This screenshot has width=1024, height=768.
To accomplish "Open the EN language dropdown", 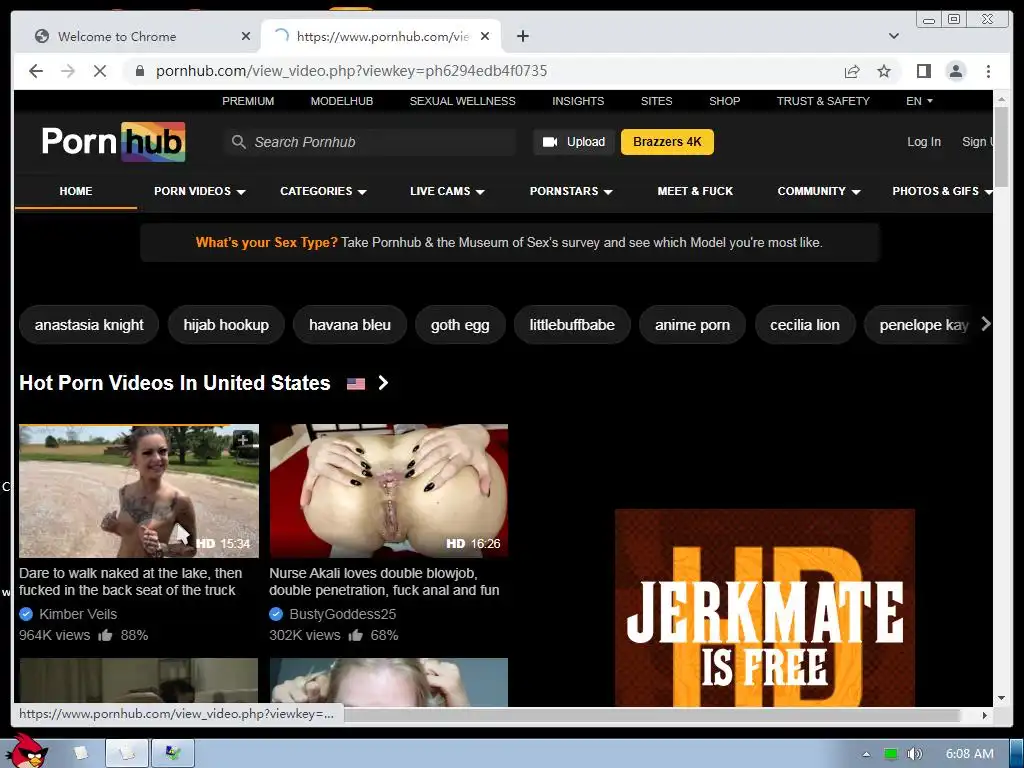I will pos(919,101).
